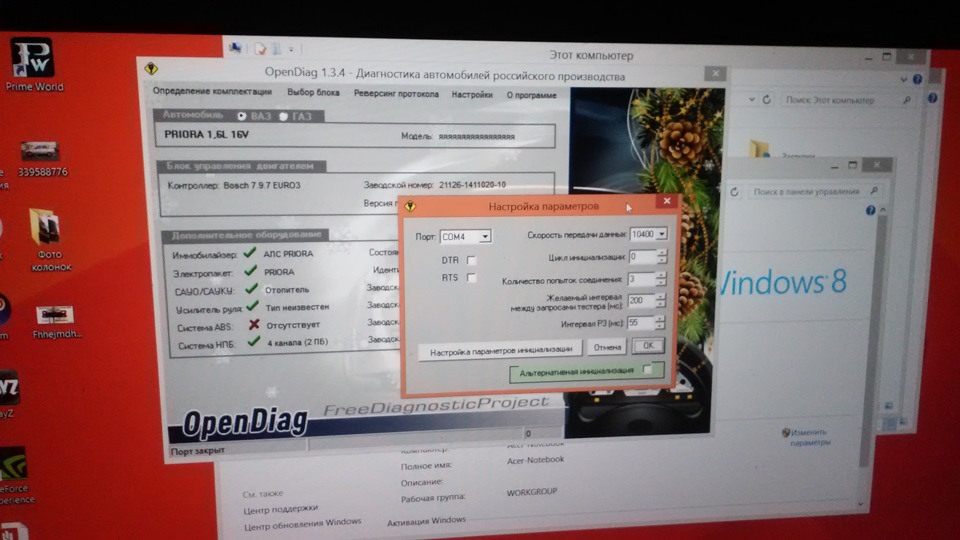Click the magnifier in Поиск в панели управления
Screen dimensions: 960x540
click(874, 191)
